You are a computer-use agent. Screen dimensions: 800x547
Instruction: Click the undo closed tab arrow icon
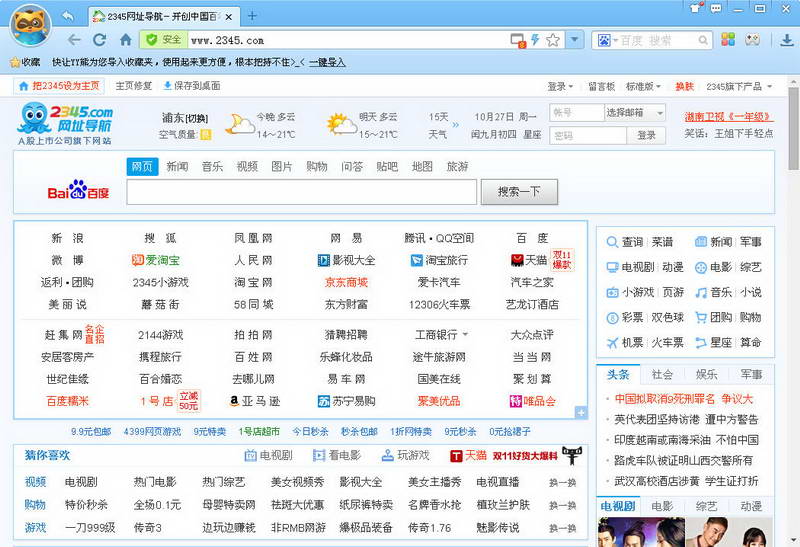pyautogui.click(x=67, y=16)
